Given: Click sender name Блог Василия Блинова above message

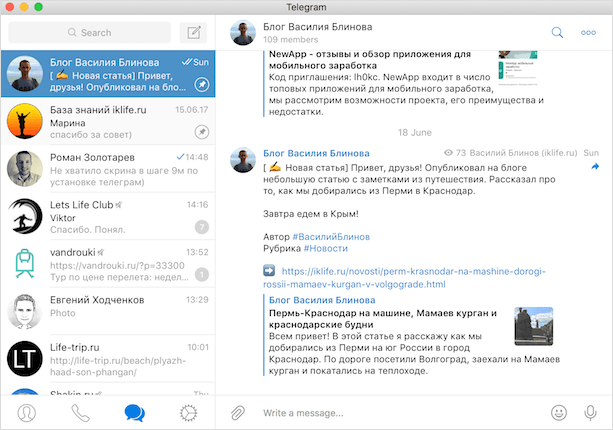Looking at the screenshot, I should pyautogui.click(x=316, y=153).
